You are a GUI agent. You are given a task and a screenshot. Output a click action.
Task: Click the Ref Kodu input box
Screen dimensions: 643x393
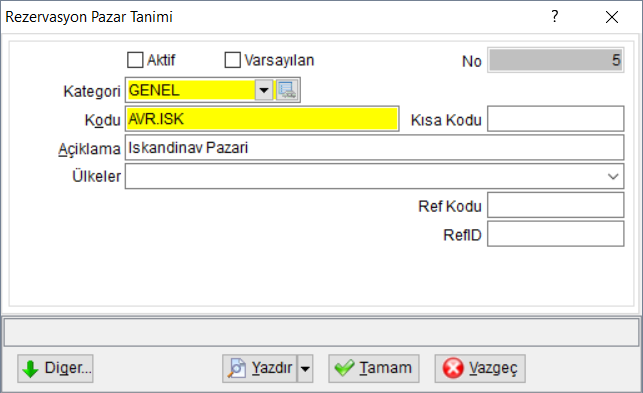click(556, 205)
